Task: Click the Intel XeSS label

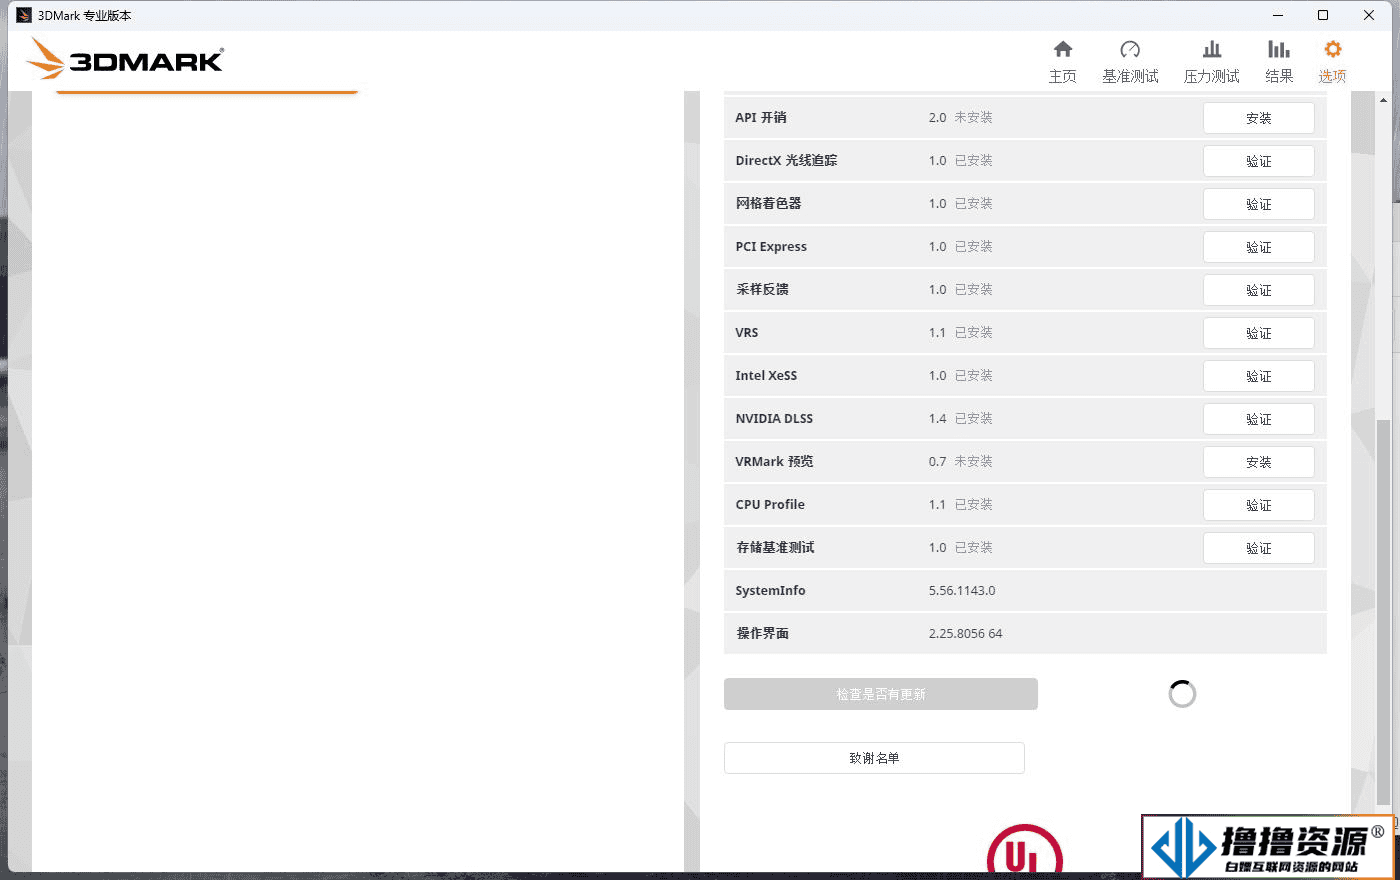Action: pos(766,375)
